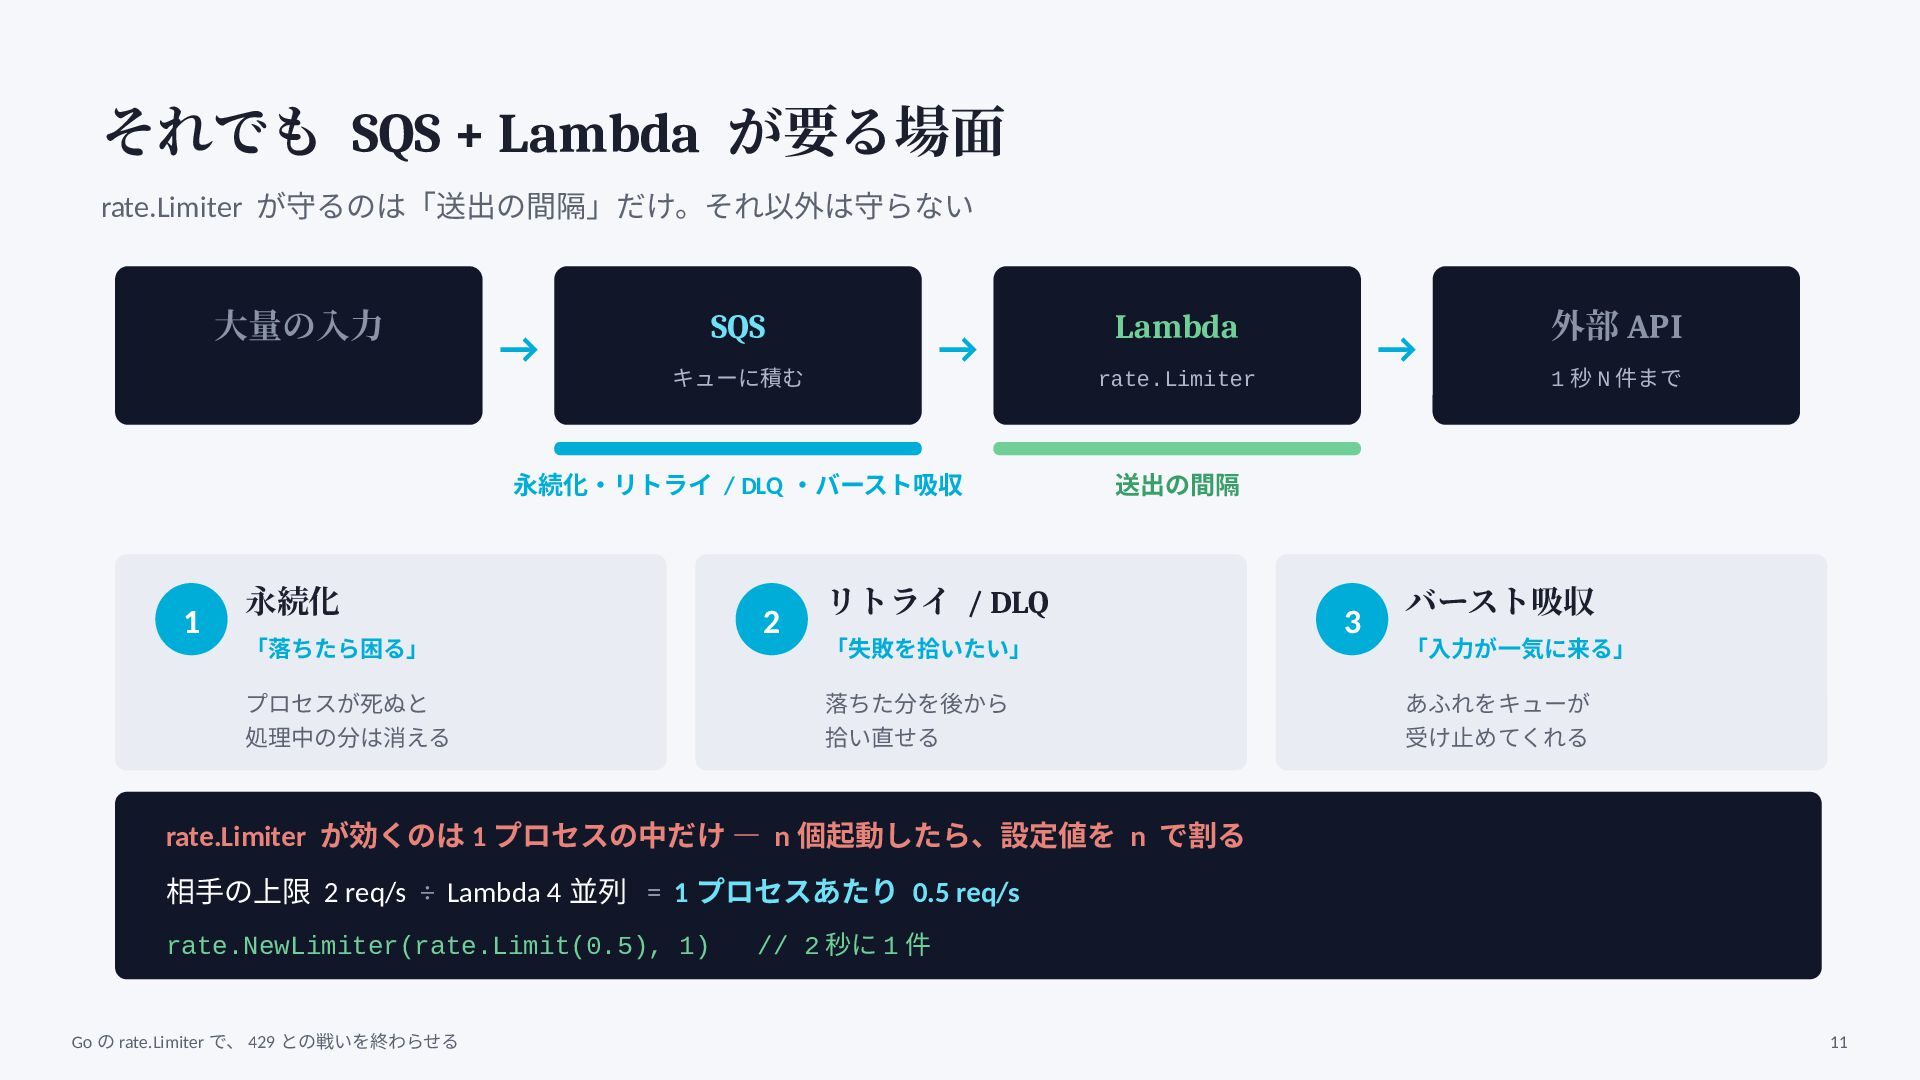Click the arrow between SQS and Lambda
The height and width of the screenshot is (1080, 1920).
(x=957, y=349)
